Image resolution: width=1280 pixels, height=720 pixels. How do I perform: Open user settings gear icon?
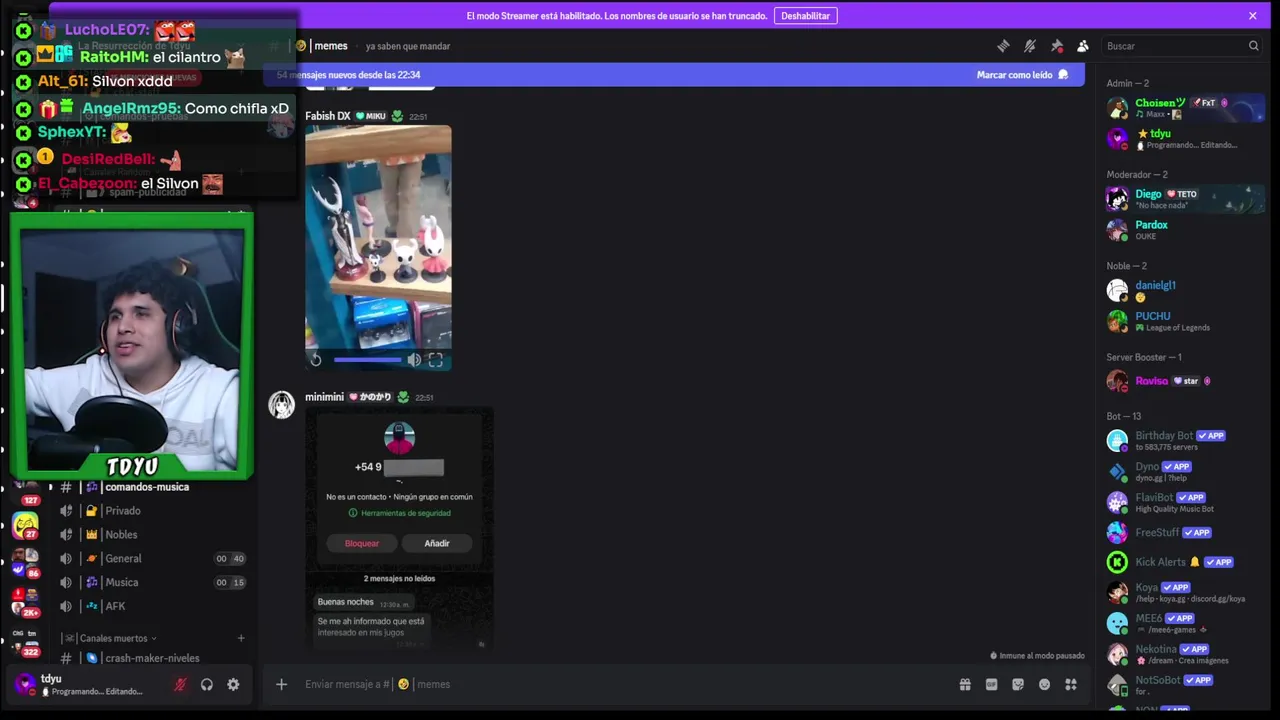[x=233, y=685]
